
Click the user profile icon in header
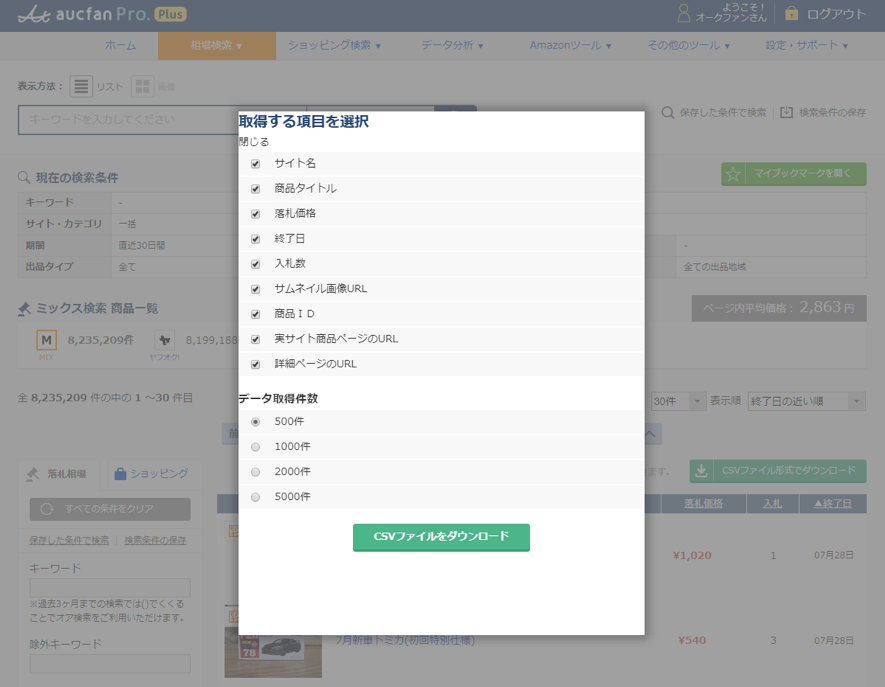pyautogui.click(x=684, y=14)
